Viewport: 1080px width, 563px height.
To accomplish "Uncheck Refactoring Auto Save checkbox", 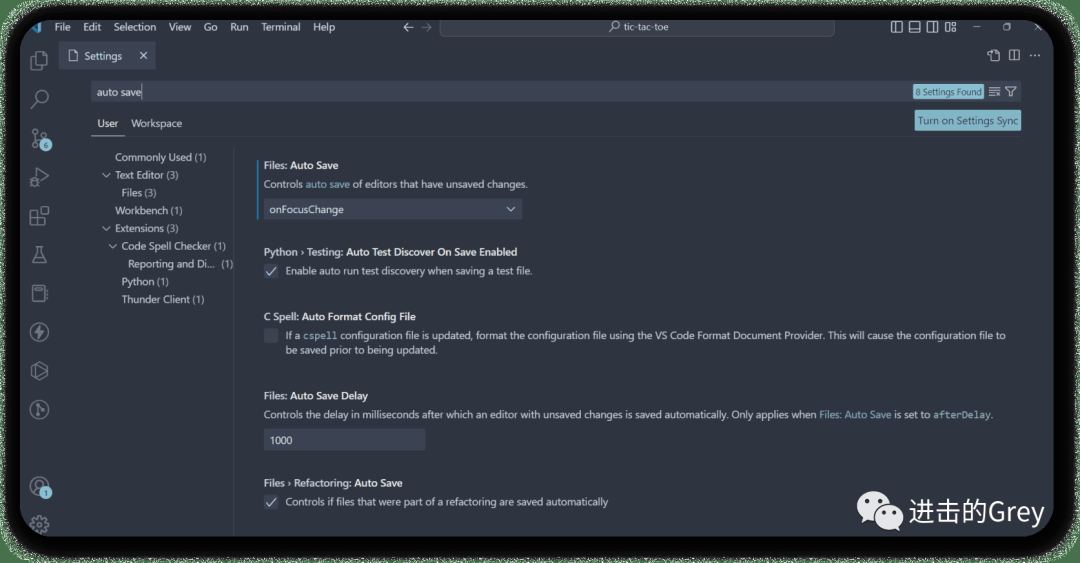I will [271, 502].
